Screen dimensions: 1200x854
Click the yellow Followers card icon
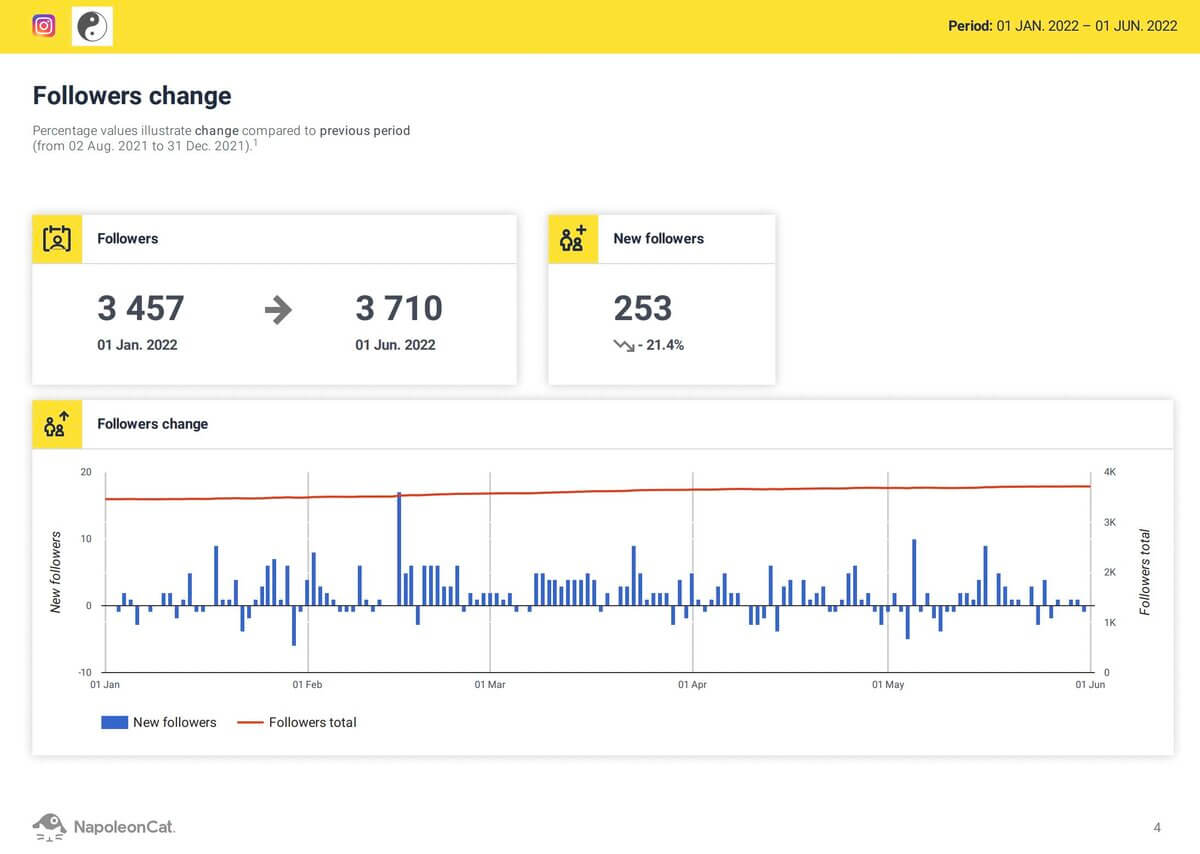click(57, 239)
